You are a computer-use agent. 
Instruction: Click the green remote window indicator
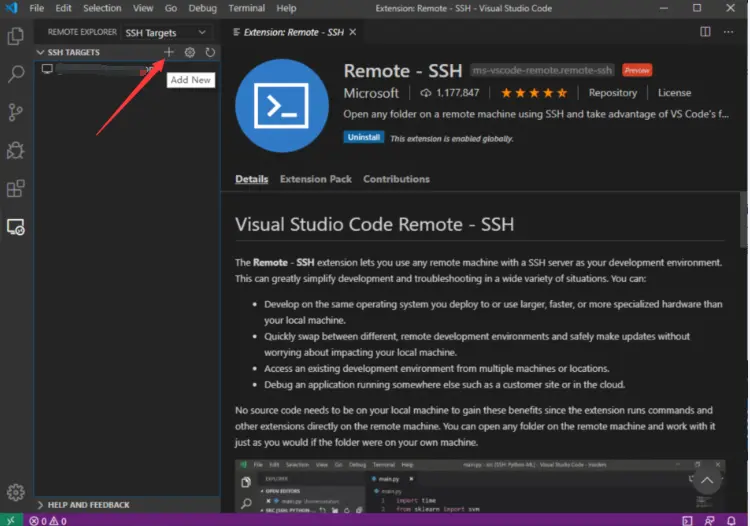coord(11,520)
